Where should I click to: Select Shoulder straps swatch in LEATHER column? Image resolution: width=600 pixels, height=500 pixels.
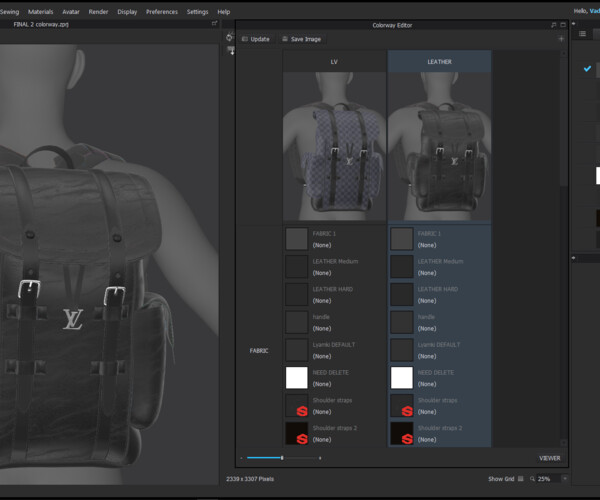(x=402, y=406)
